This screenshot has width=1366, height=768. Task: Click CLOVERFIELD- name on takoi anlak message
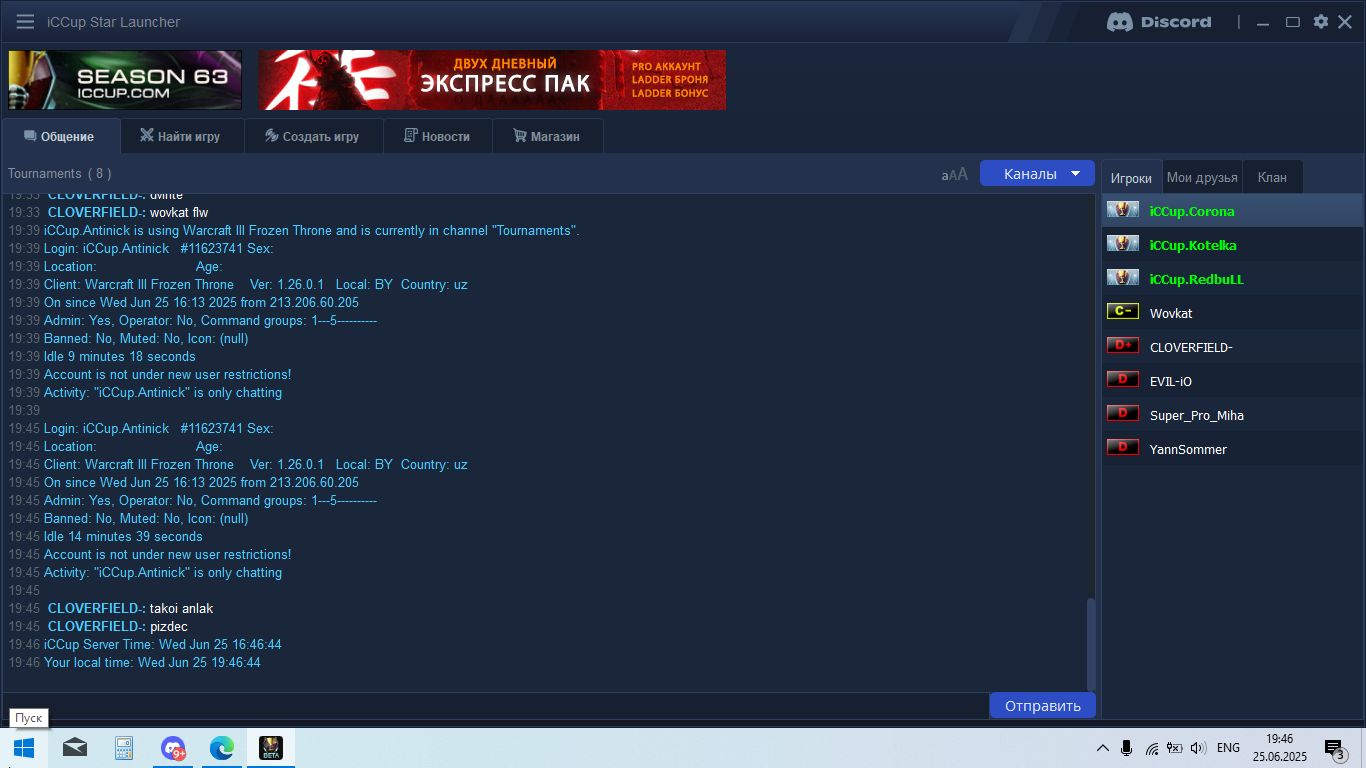[96, 608]
